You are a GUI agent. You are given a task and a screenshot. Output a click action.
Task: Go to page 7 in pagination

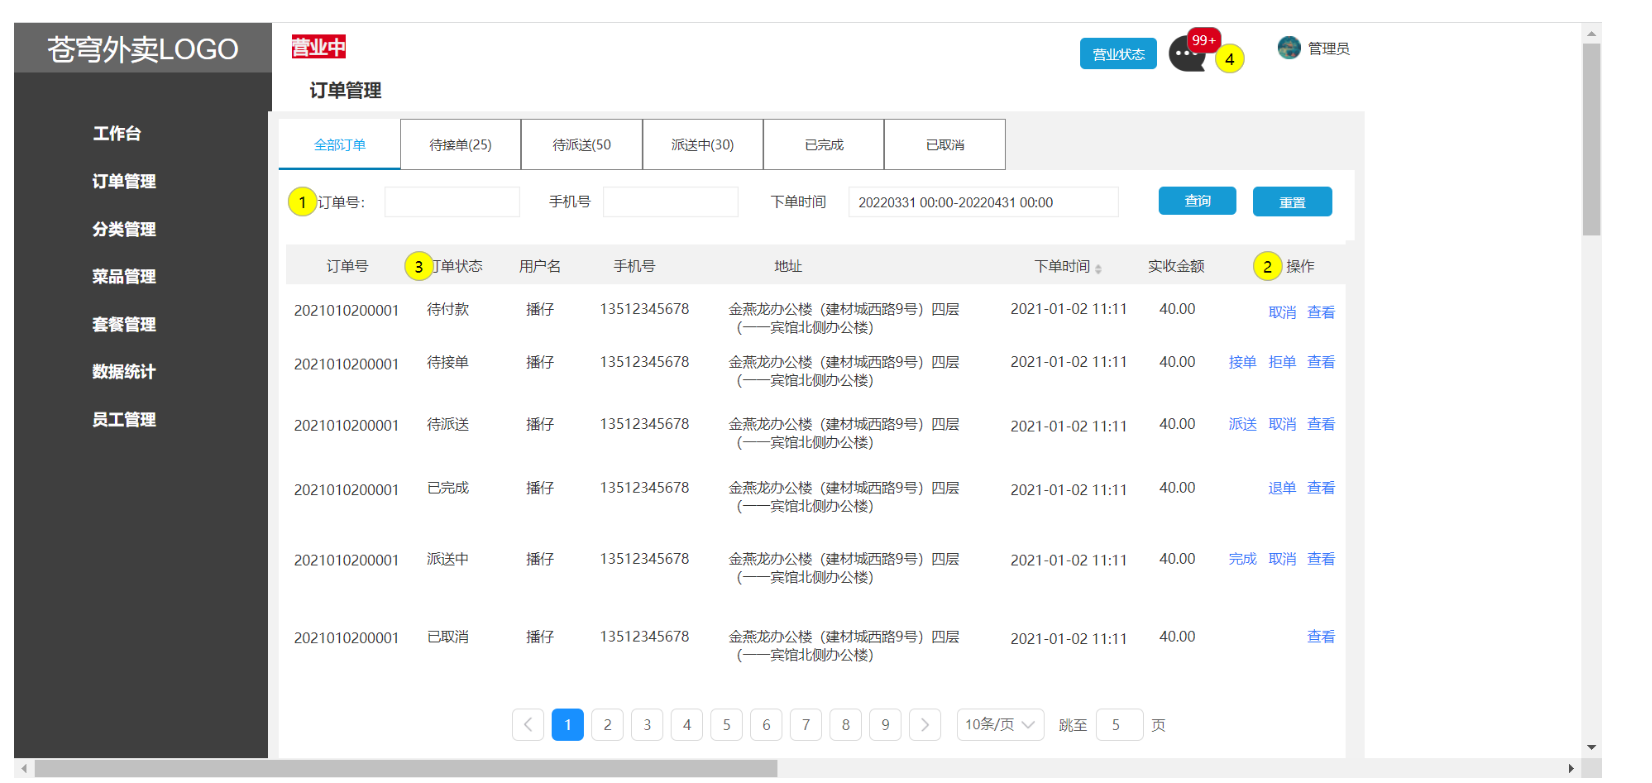pyautogui.click(x=806, y=725)
